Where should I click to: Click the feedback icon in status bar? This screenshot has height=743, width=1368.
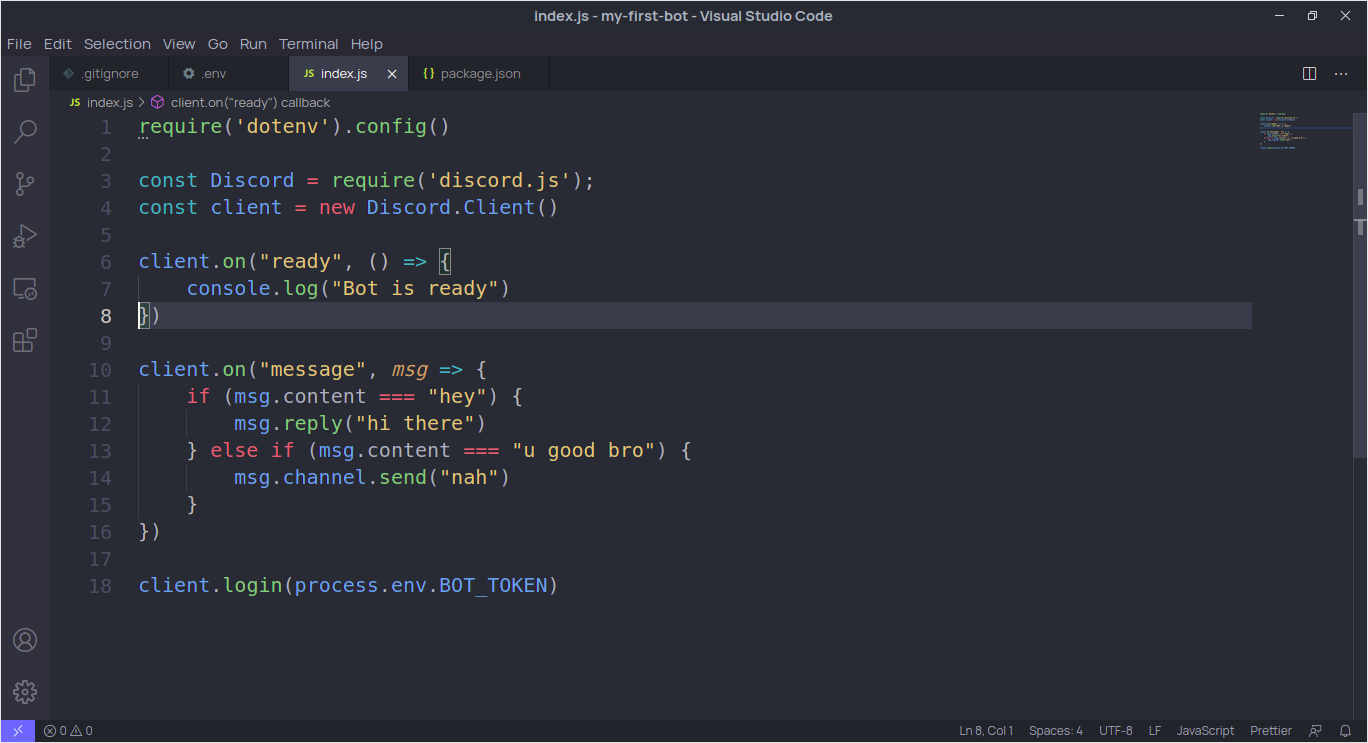[x=1316, y=731]
